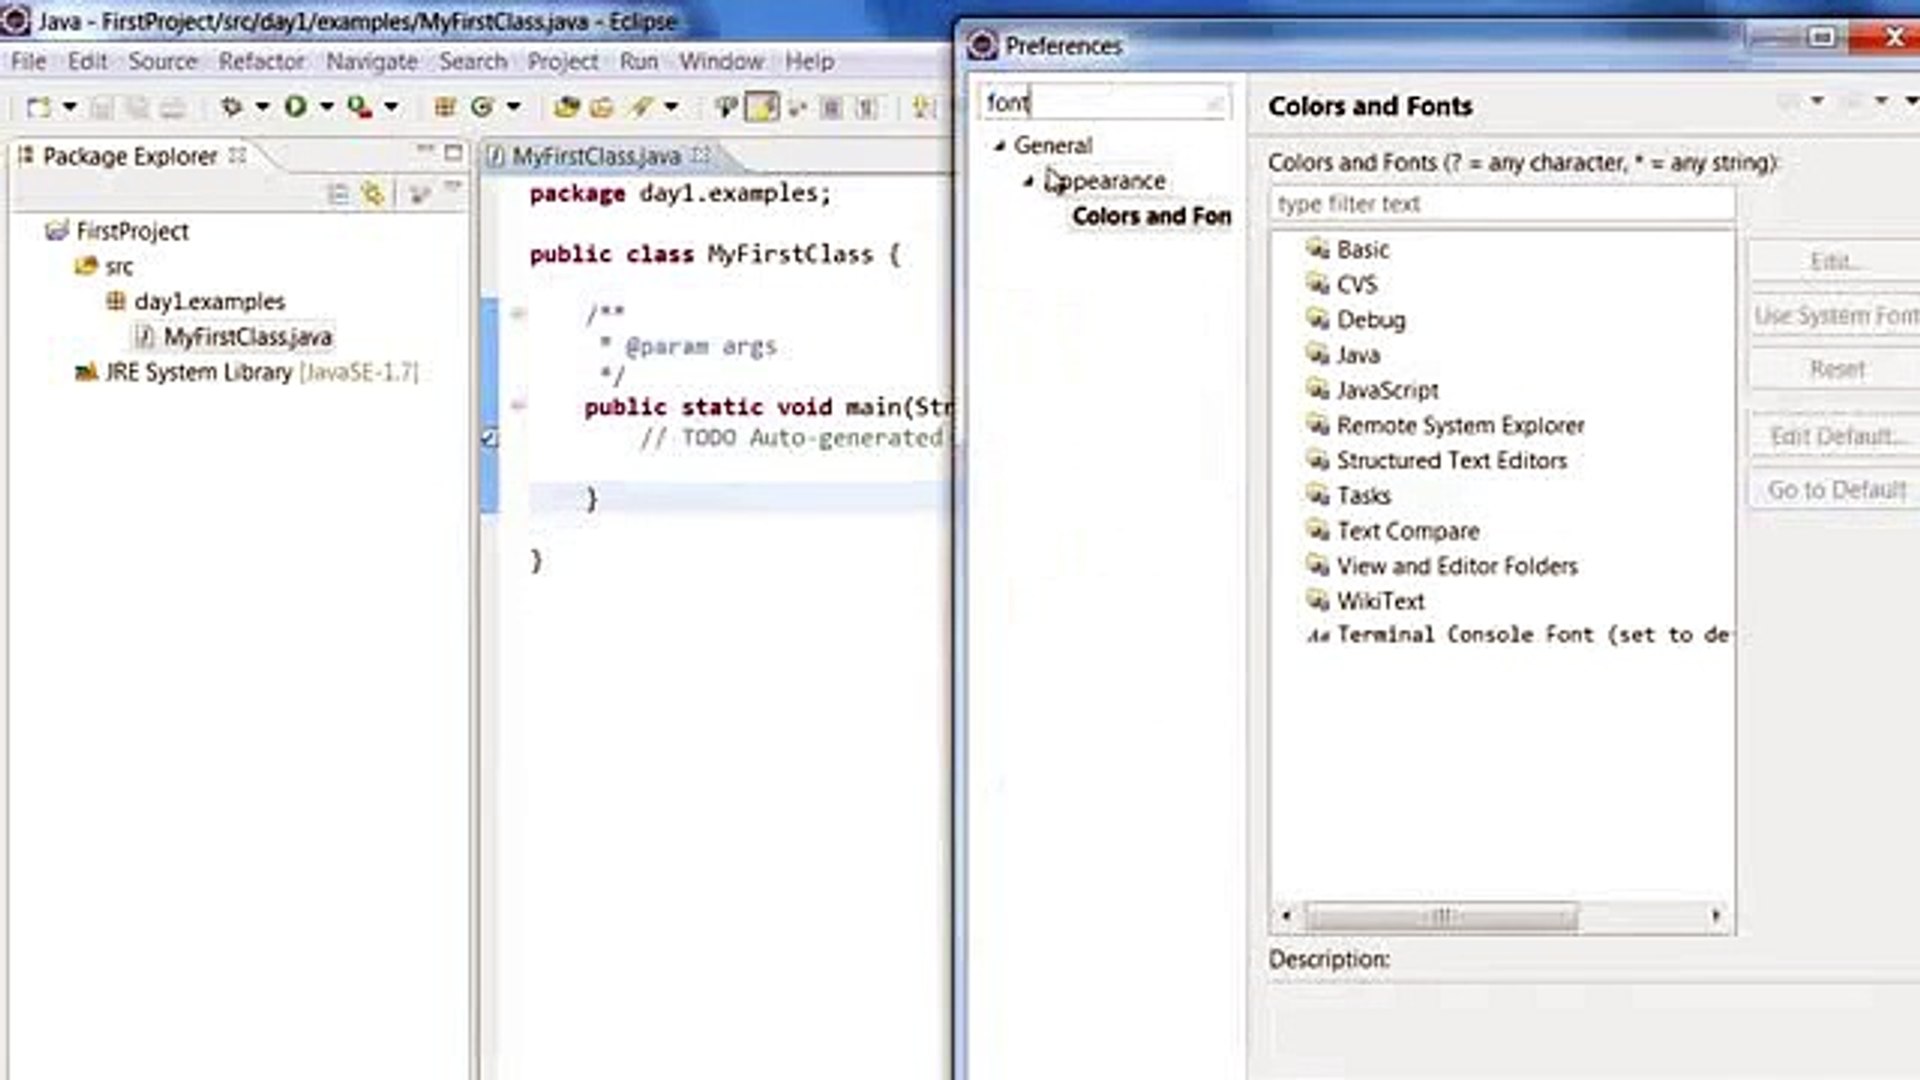The height and width of the screenshot is (1080, 1920).
Task: Expand the Appearance node in Preferences tree
Action: click(x=1027, y=181)
